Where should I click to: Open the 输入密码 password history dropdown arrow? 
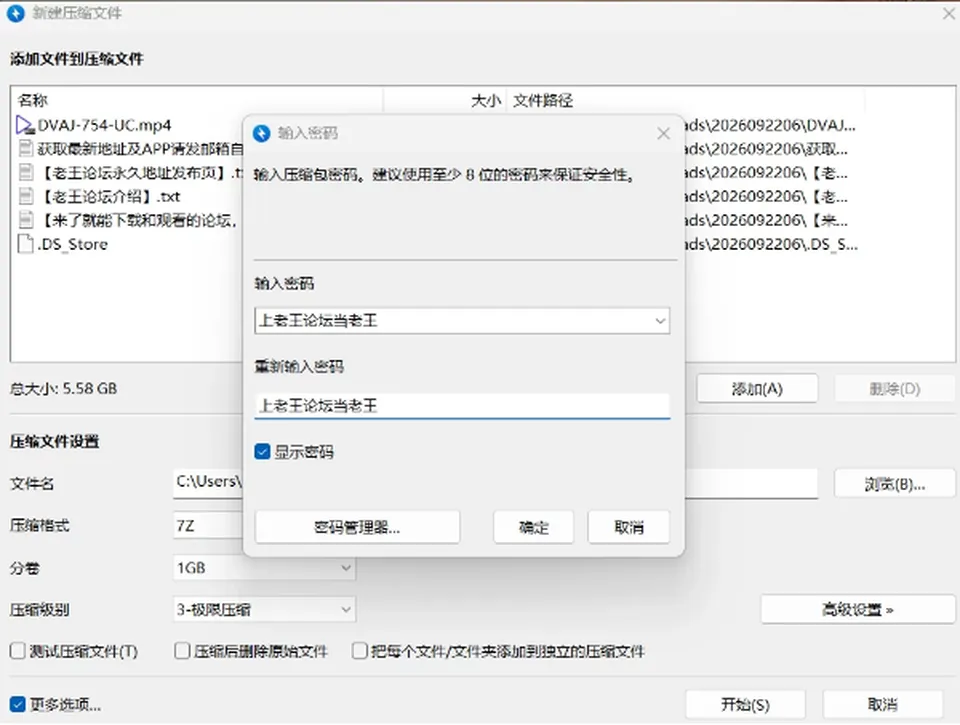660,321
